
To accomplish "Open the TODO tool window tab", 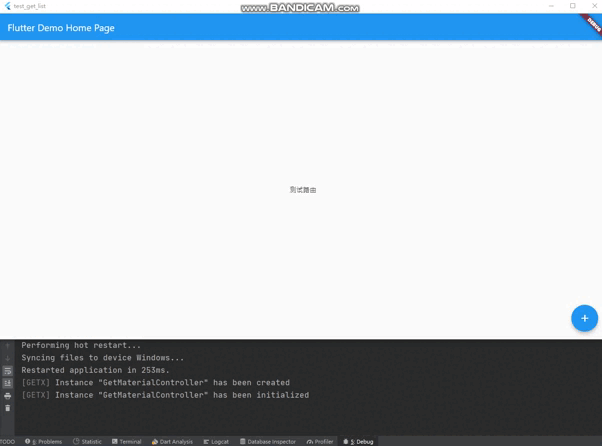I will [x=8, y=441].
